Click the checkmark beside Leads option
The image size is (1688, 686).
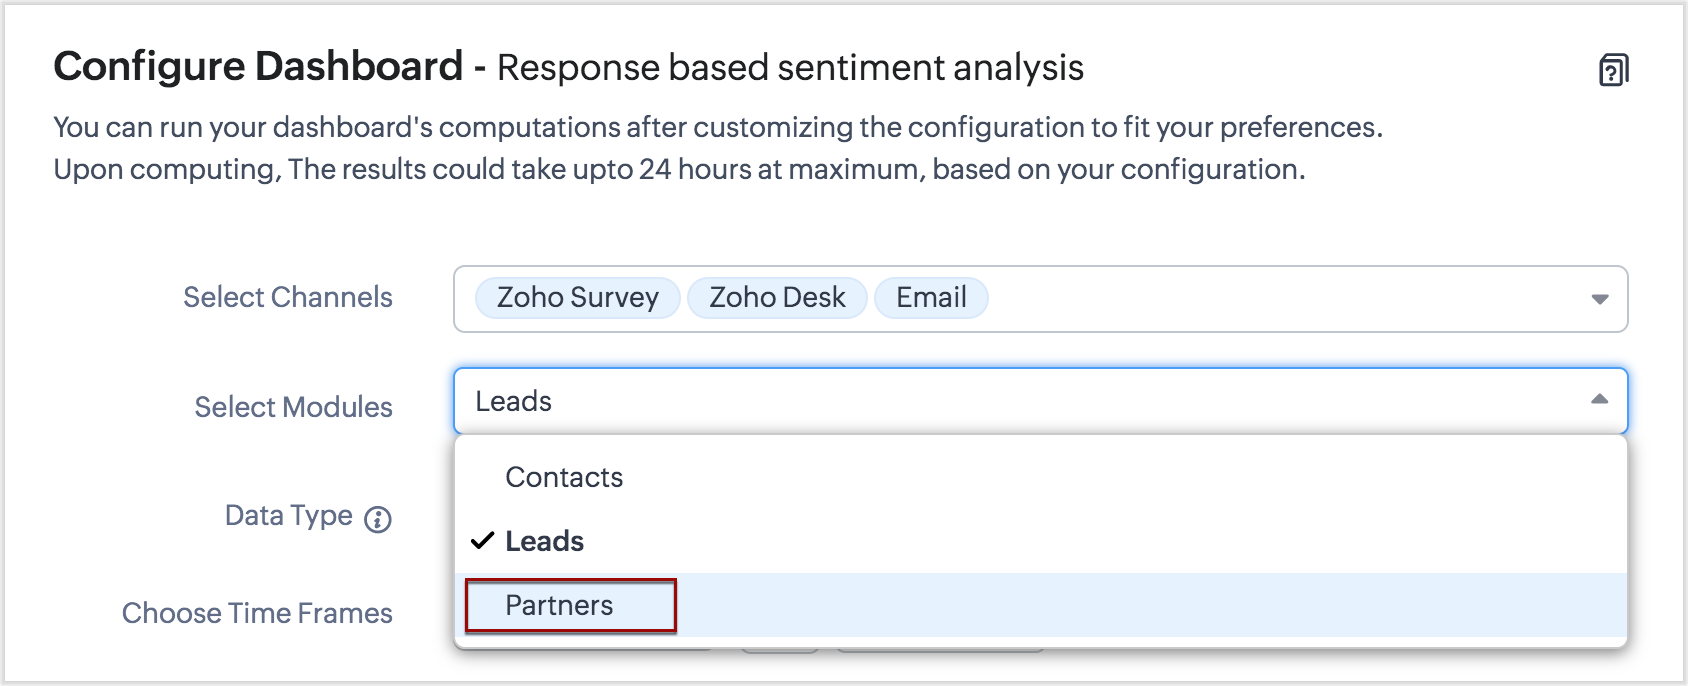point(483,541)
